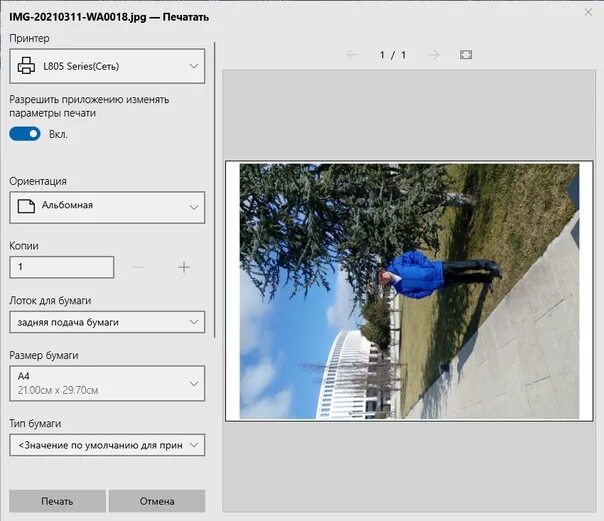Click the Размер бумаги label
The height and width of the screenshot is (521, 604).
[44, 355]
